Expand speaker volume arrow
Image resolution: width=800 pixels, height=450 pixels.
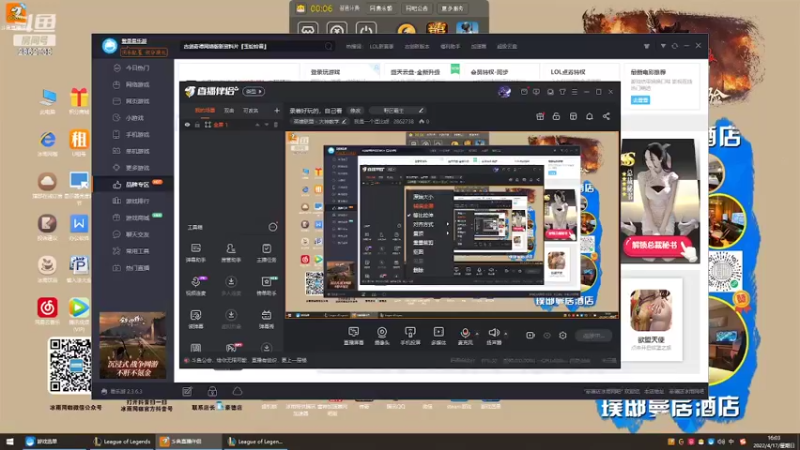[x=506, y=334]
